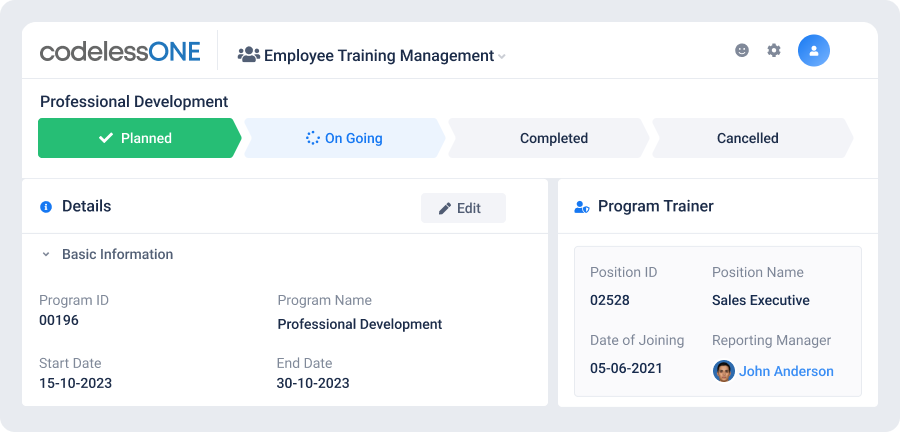Image resolution: width=900 pixels, height=432 pixels.
Task: Click the codelessONE logo
Action: point(120,52)
